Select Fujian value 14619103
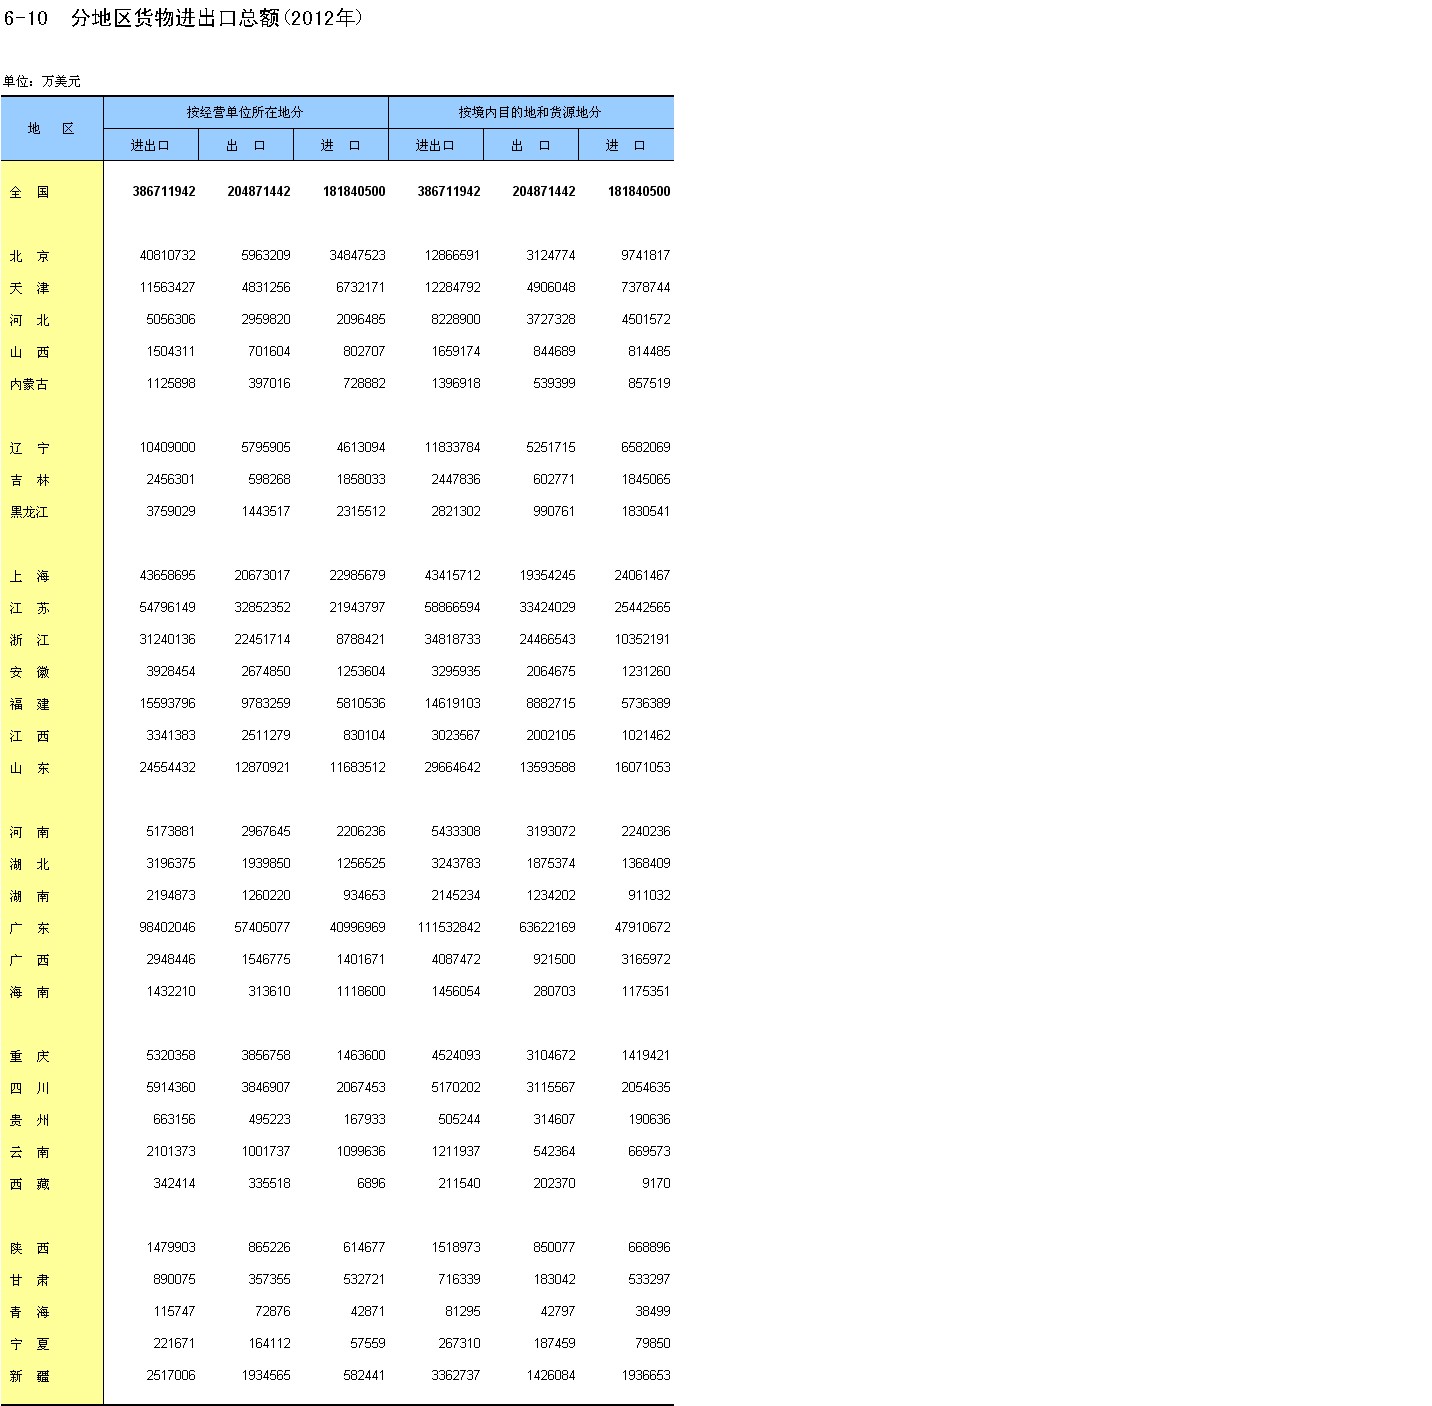 click(453, 703)
